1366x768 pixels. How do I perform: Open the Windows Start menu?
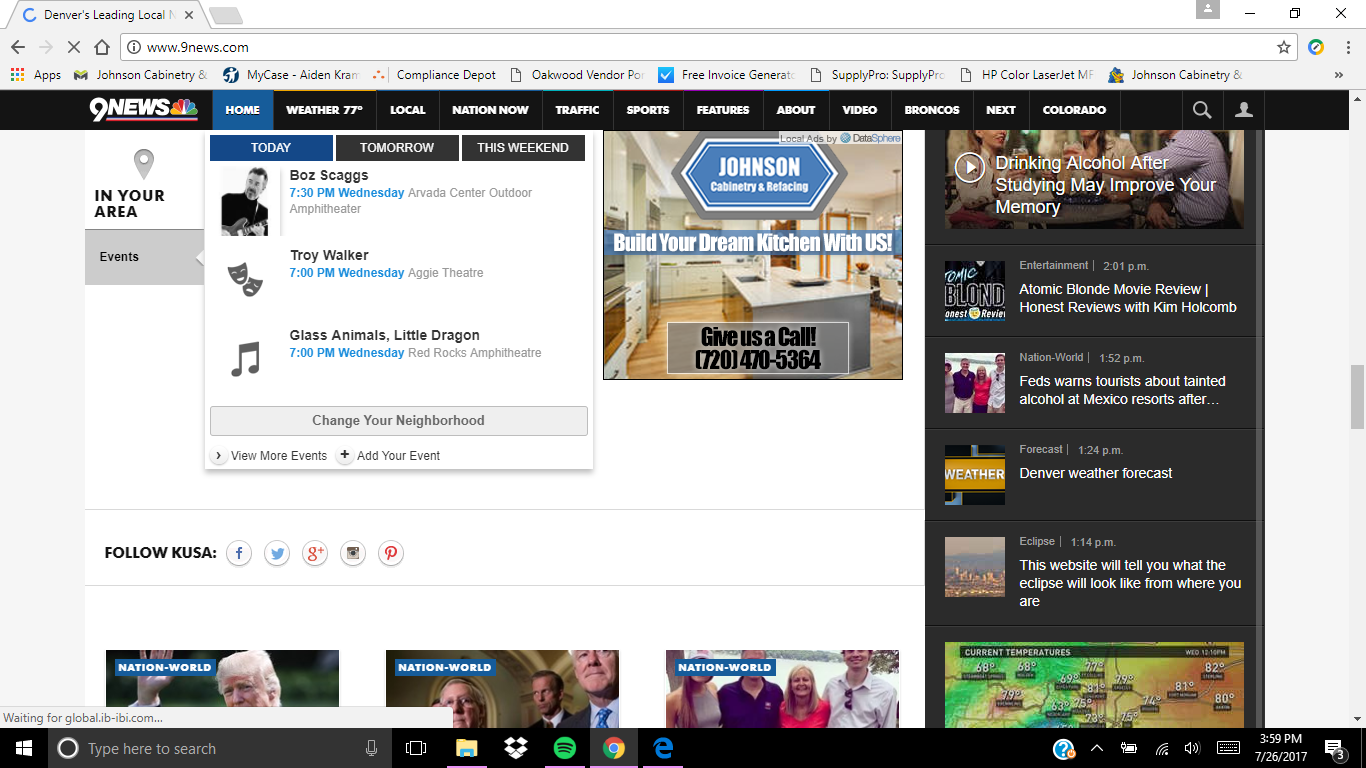[24, 748]
